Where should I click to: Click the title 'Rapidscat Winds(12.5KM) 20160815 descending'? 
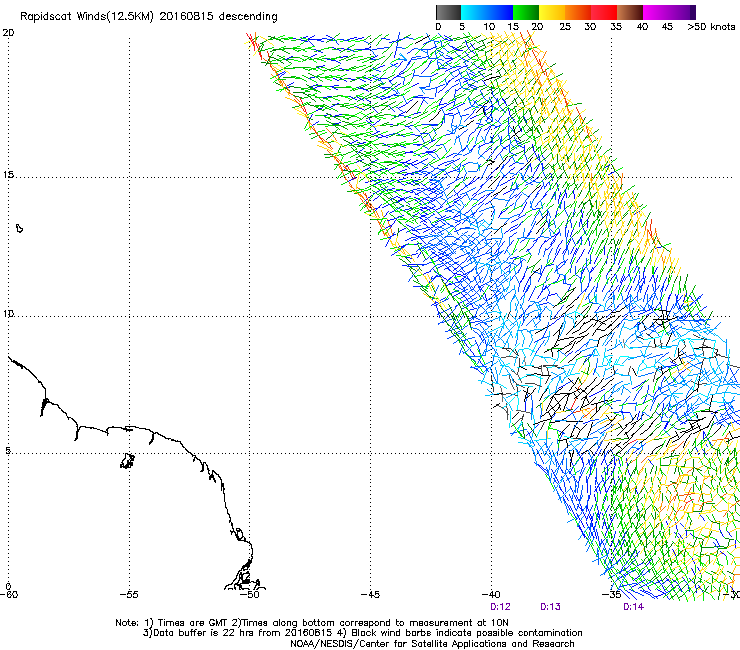click(149, 17)
